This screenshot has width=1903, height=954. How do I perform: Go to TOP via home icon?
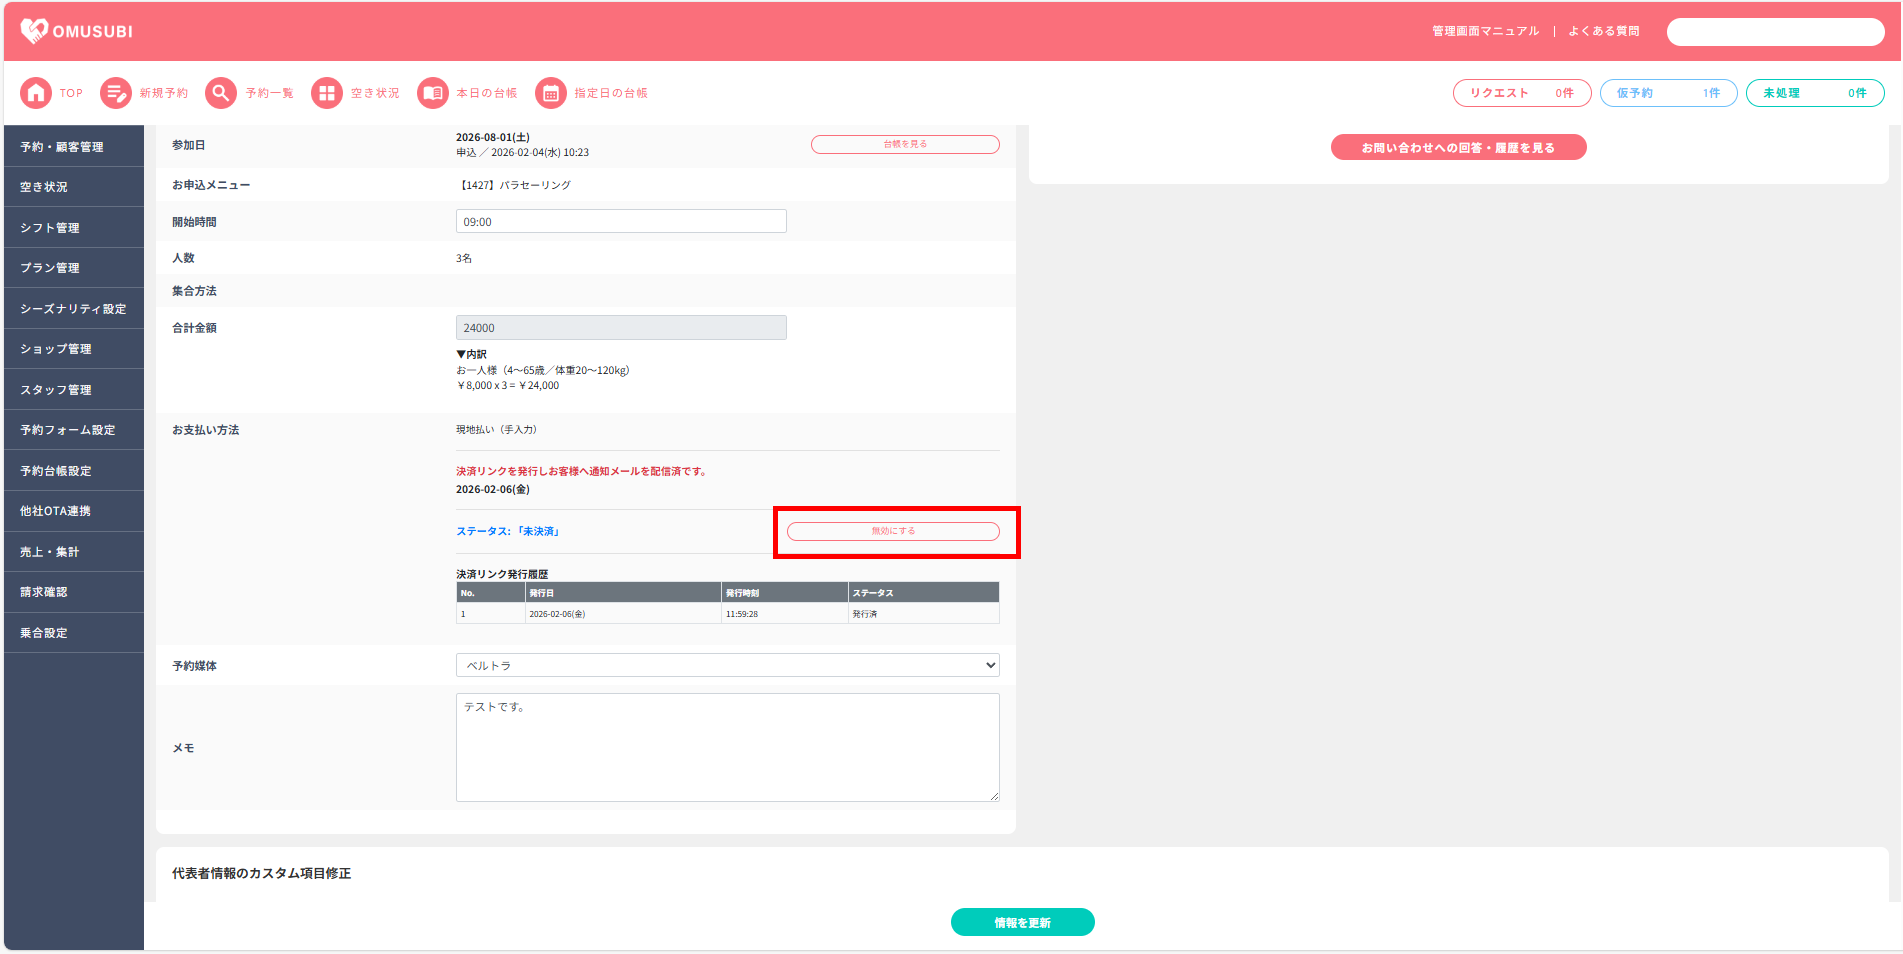[36, 93]
